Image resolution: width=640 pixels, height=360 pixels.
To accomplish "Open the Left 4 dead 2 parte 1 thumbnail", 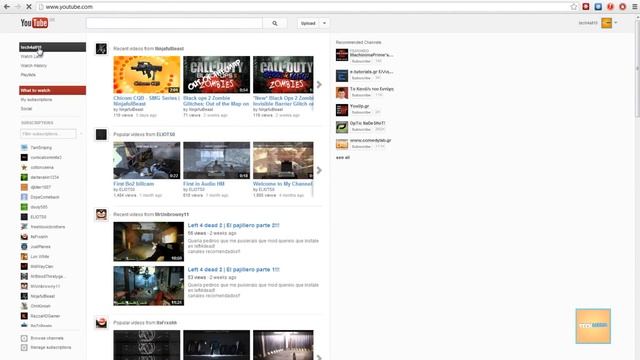I will [x=149, y=286].
